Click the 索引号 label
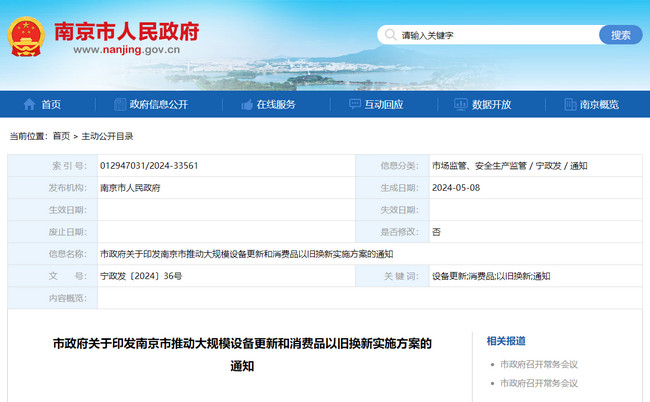The width and height of the screenshot is (650, 402). pyautogui.click(x=69, y=166)
